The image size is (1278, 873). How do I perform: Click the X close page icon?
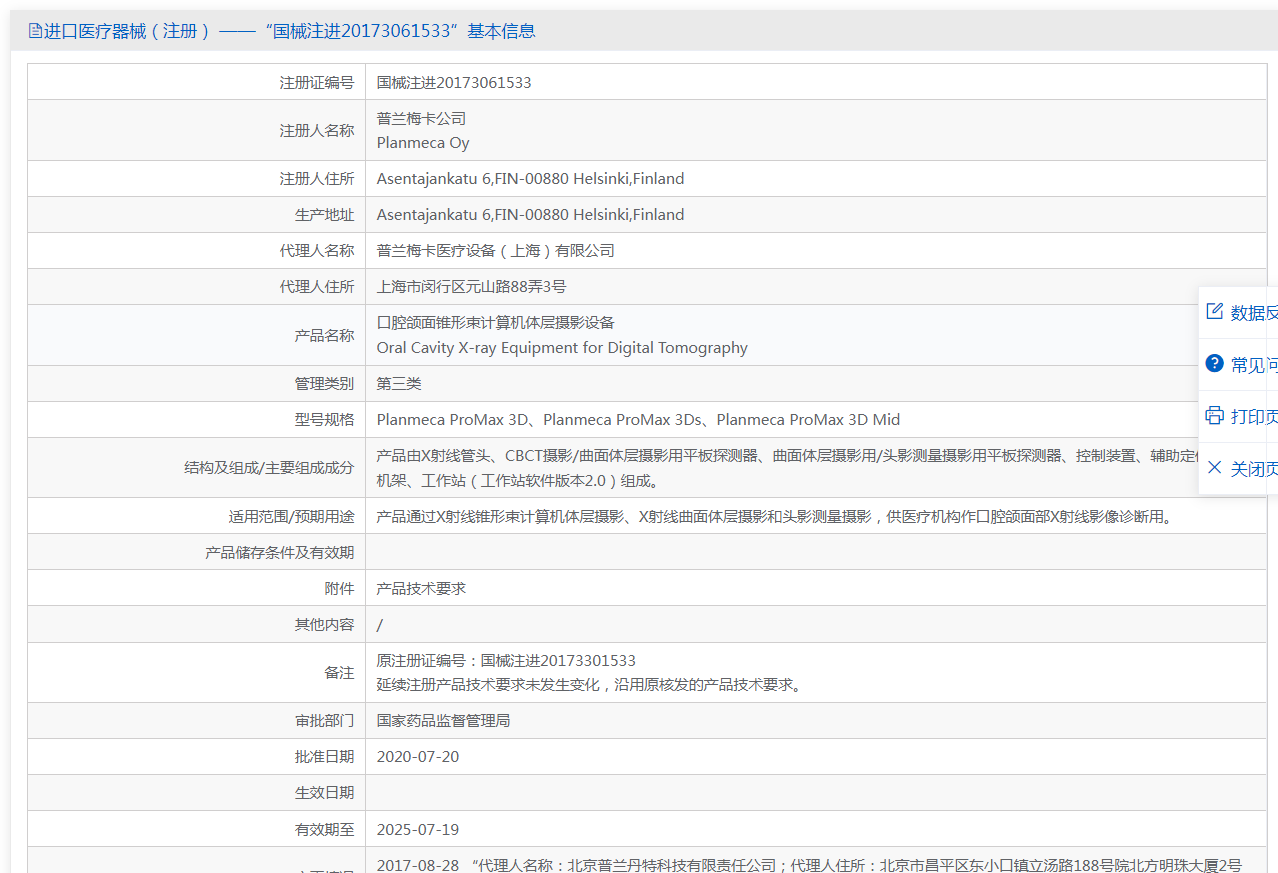1215,467
